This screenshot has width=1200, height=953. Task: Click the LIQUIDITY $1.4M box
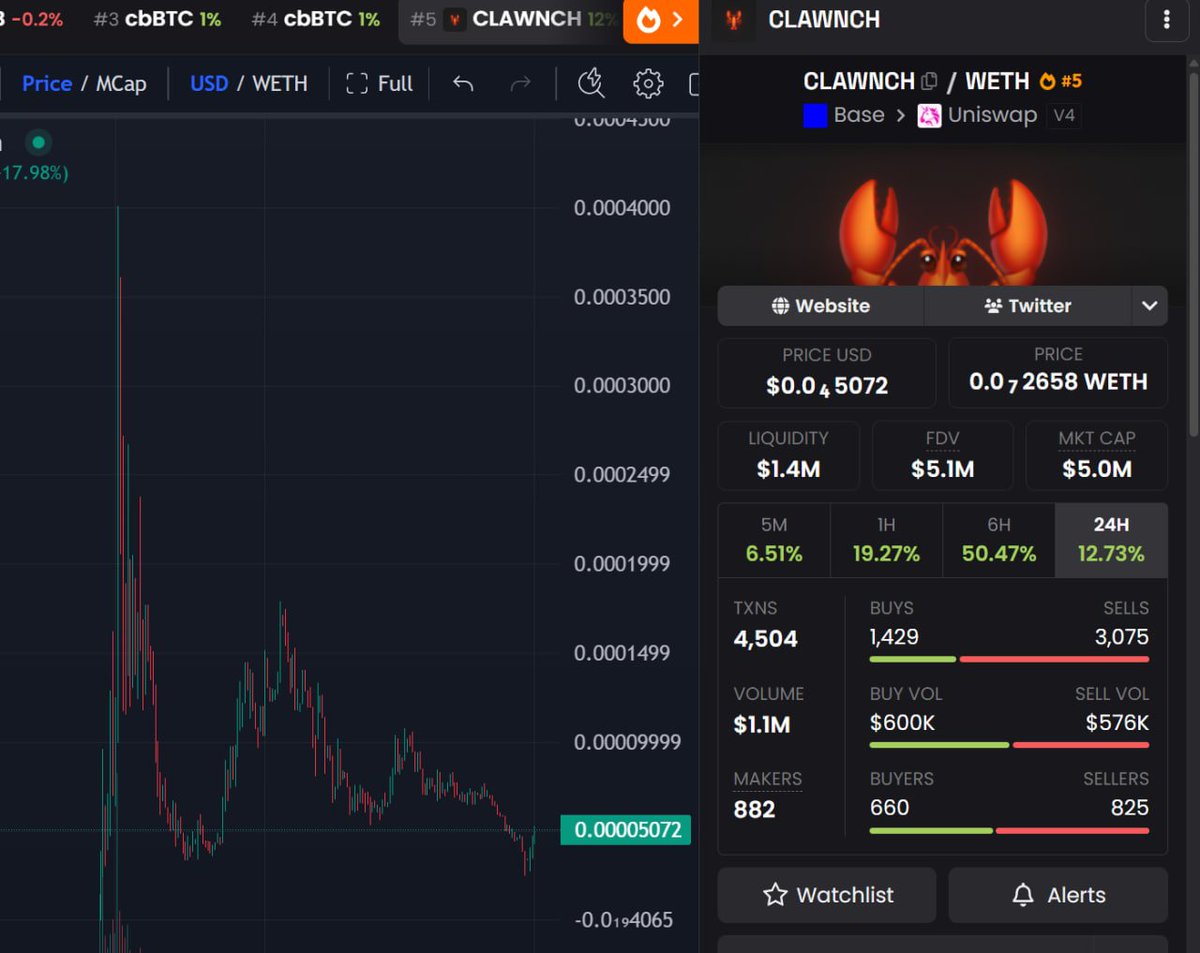[789, 455]
